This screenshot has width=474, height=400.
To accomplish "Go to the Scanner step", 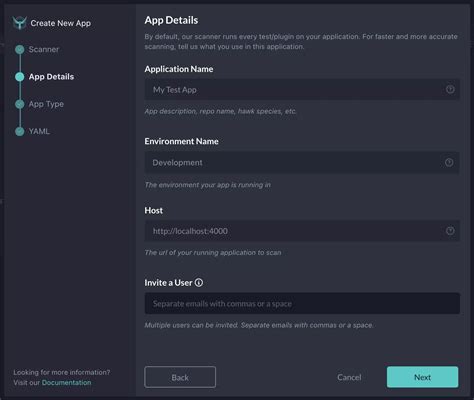I will click(x=44, y=49).
